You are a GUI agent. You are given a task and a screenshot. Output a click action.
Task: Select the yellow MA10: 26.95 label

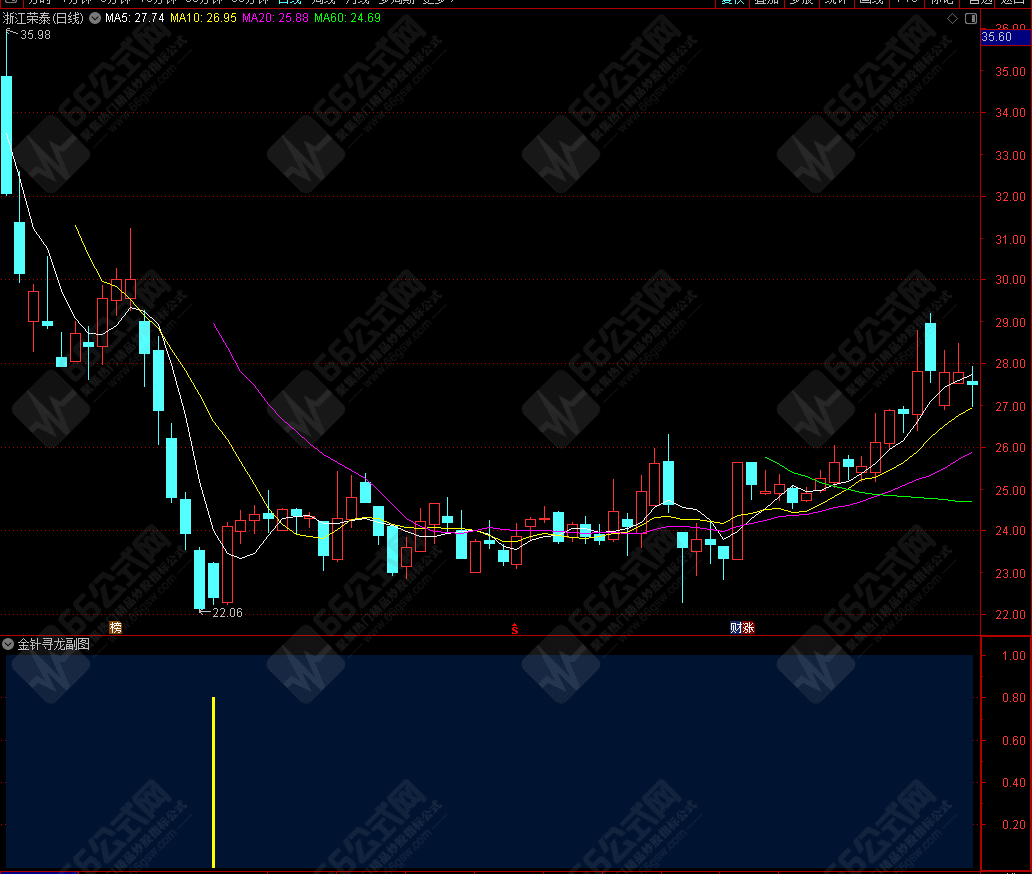(x=203, y=18)
